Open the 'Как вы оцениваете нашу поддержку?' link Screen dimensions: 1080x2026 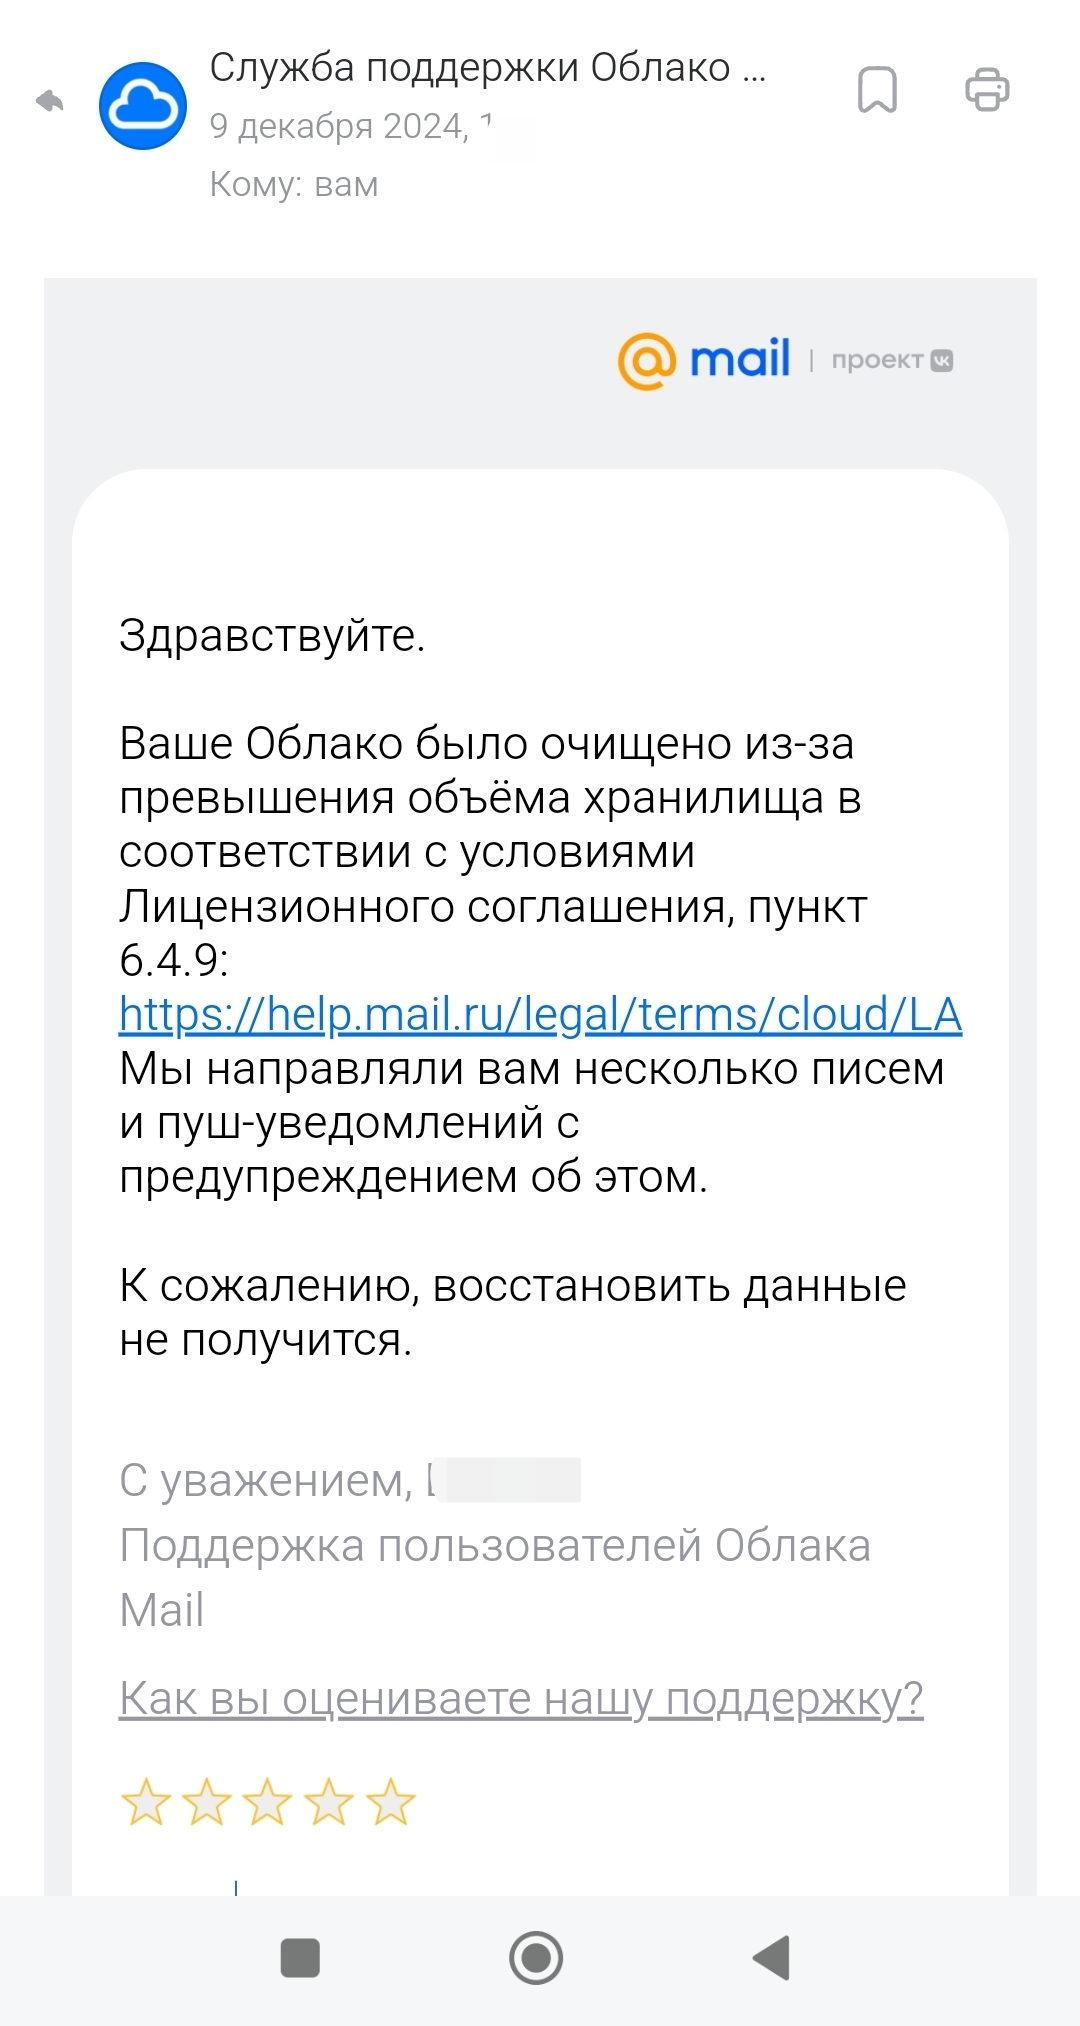521,1698
